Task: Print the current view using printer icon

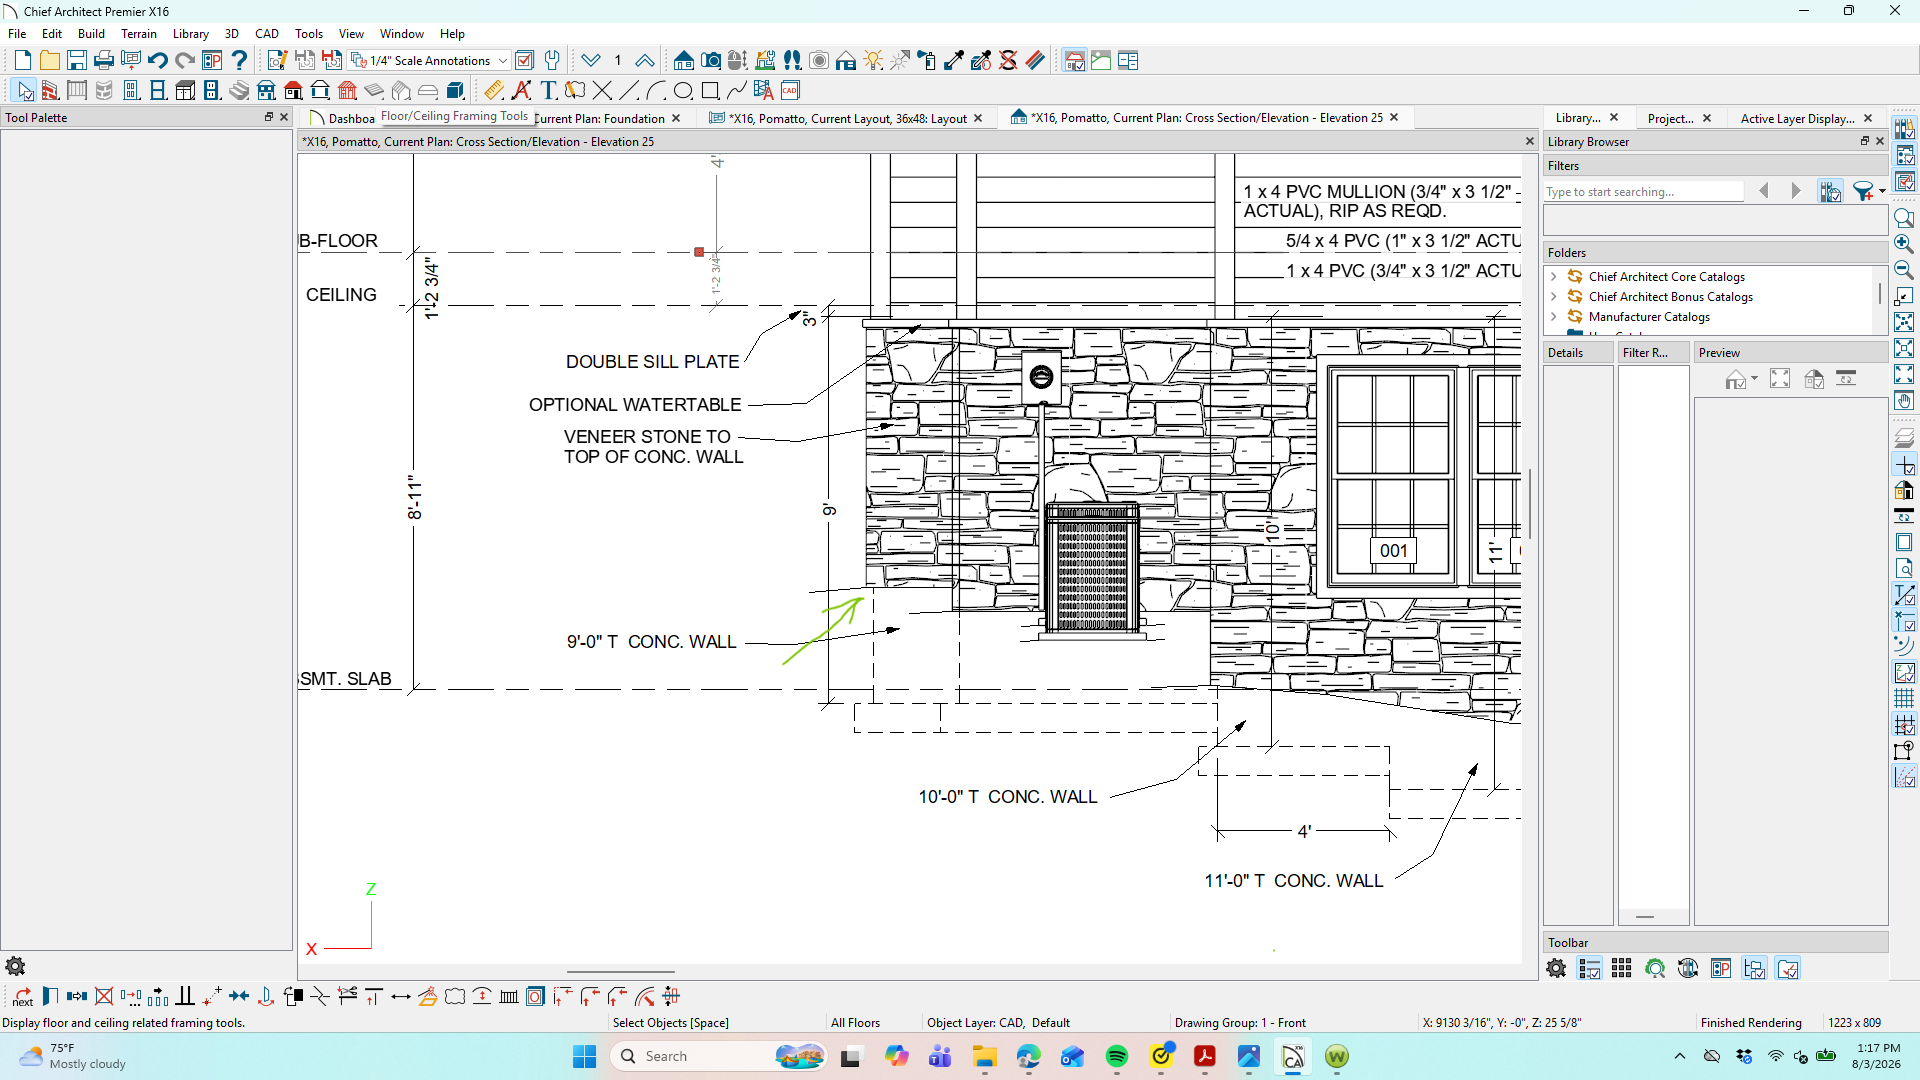Action: tap(104, 61)
